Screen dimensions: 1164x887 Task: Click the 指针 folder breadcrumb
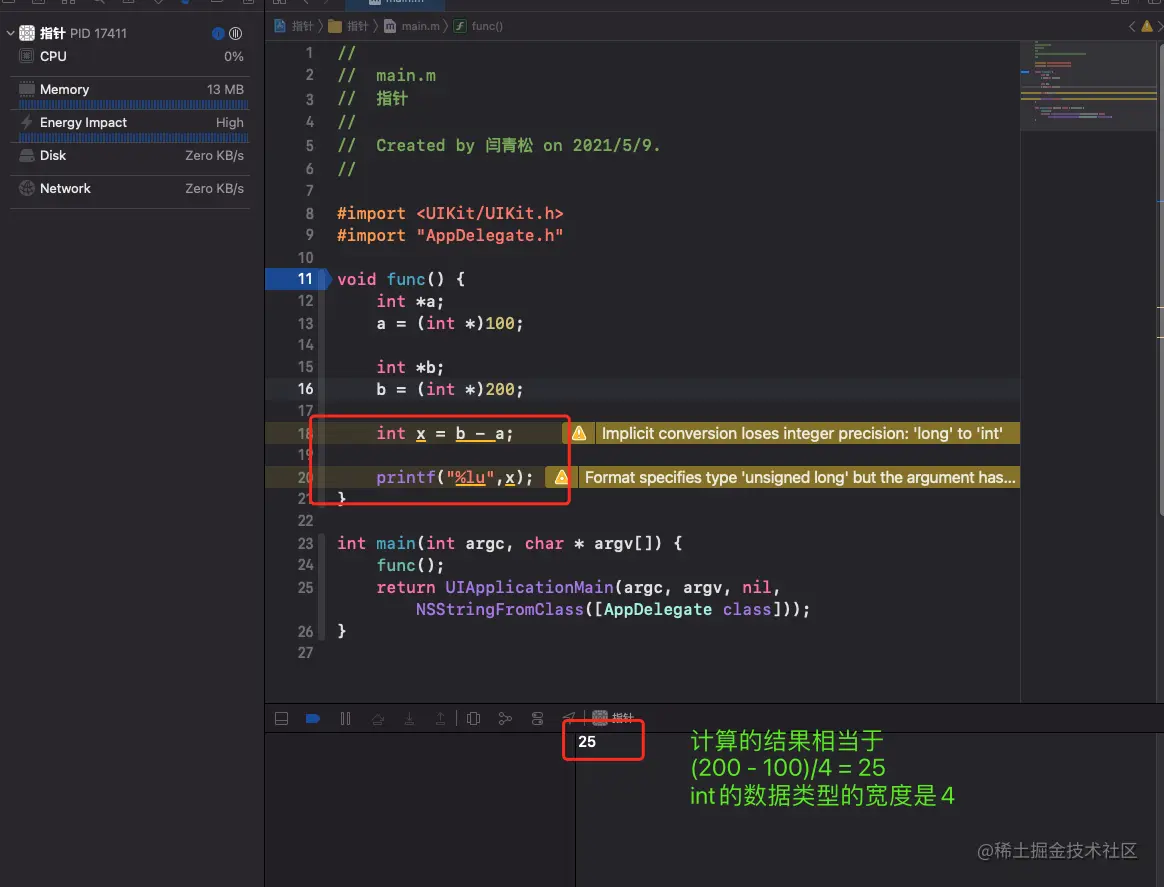(348, 26)
